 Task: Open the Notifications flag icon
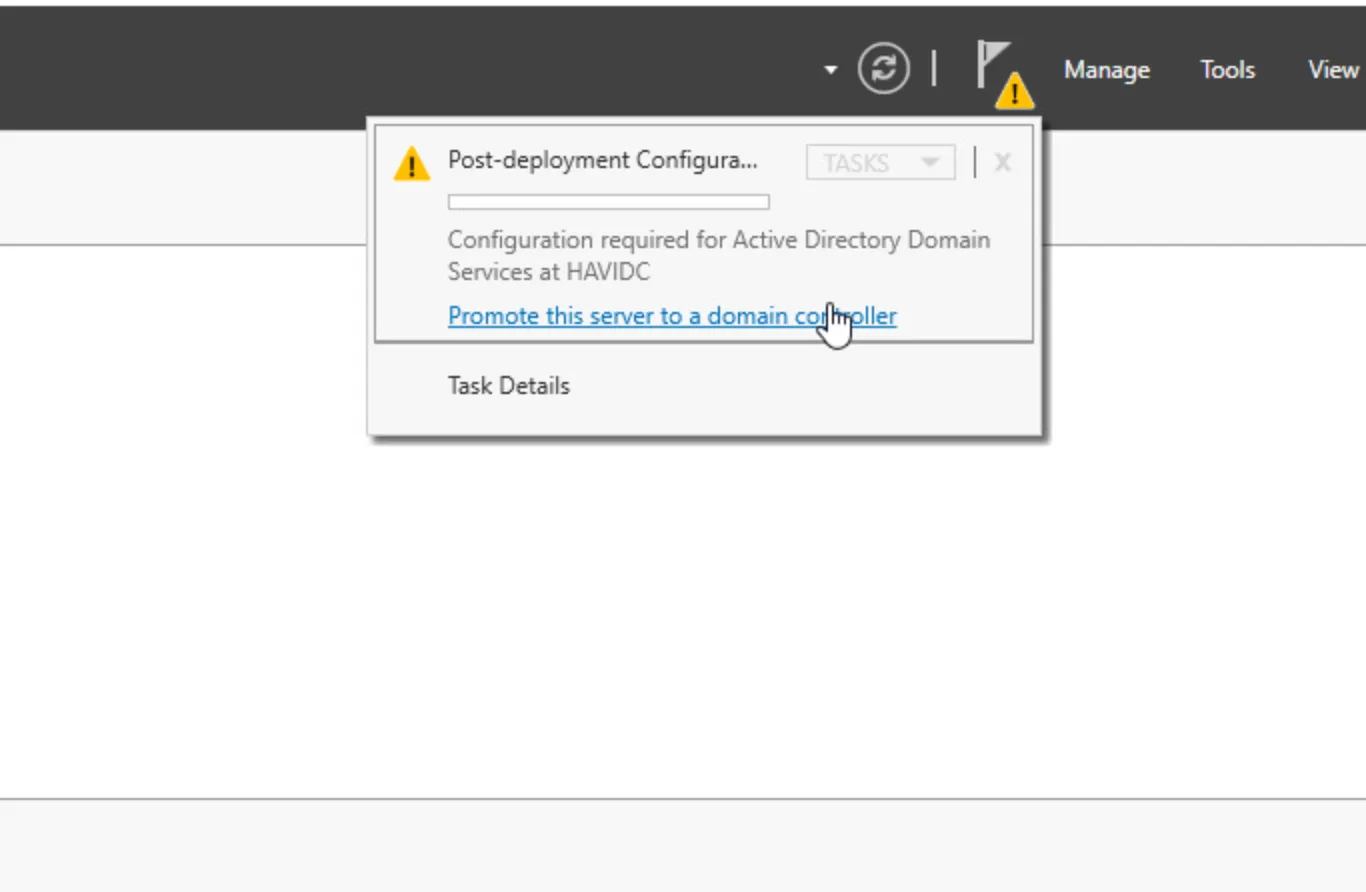click(993, 65)
